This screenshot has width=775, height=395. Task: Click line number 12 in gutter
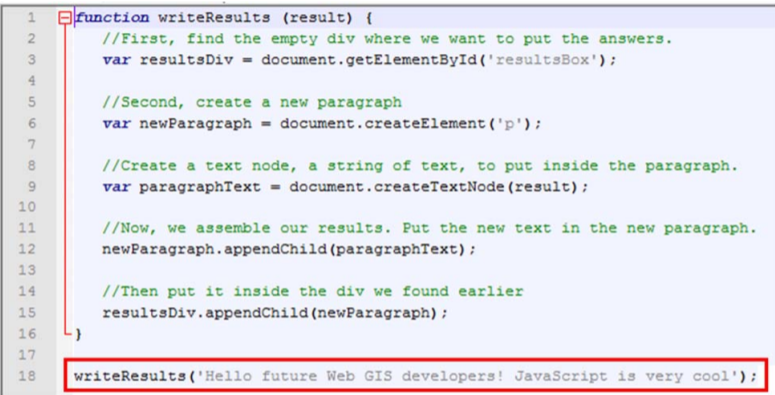click(27, 249)
